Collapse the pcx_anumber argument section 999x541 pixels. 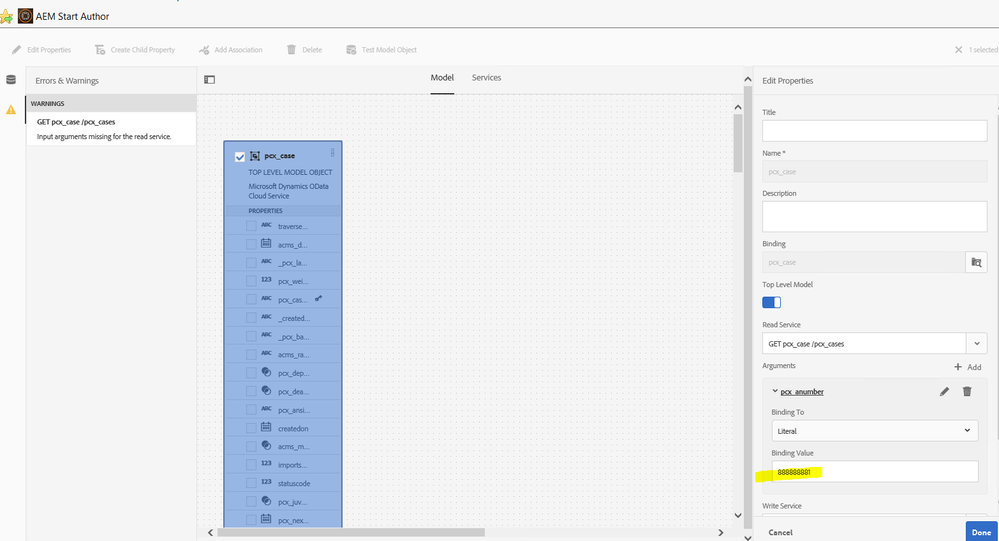pyautogui.click(x=775, y=391)
